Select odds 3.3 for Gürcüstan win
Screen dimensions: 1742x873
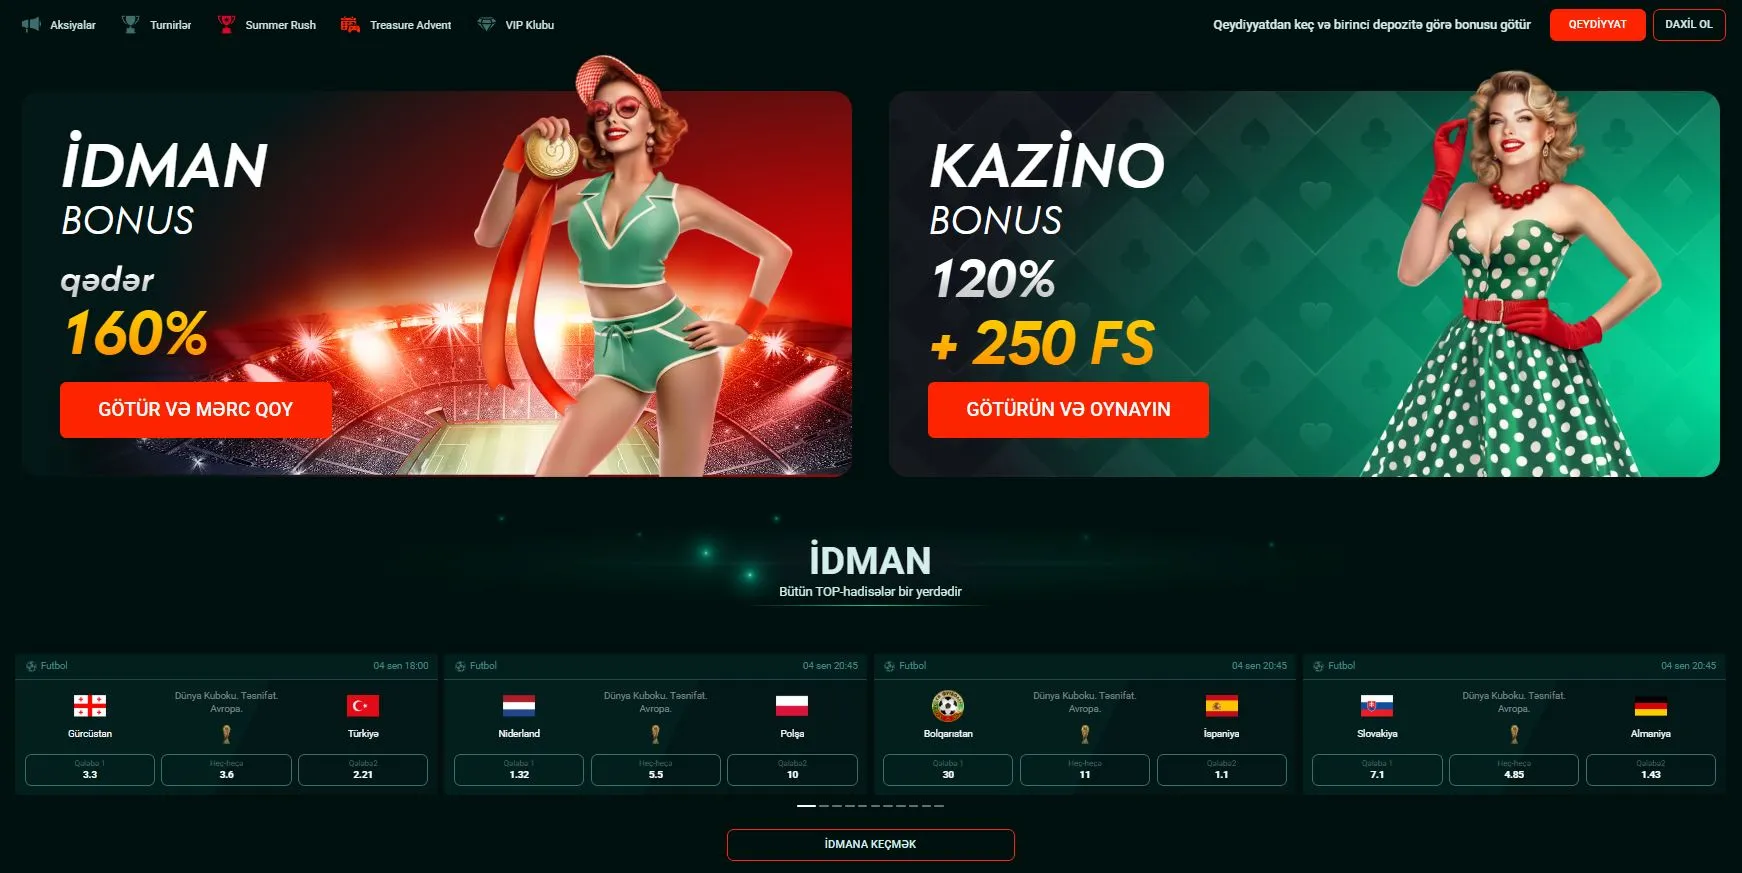pyautogui.click(x=90, y=770)
